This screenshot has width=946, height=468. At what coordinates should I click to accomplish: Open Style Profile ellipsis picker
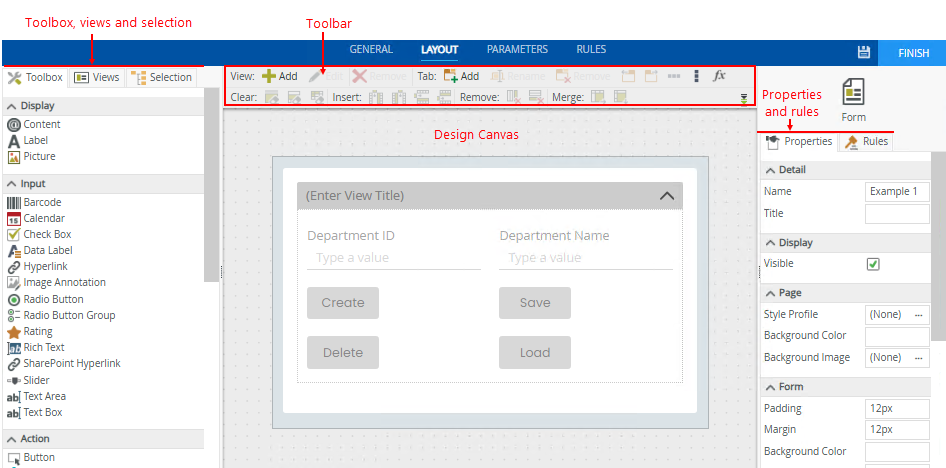pyautogui.click(x=919, y=314)
